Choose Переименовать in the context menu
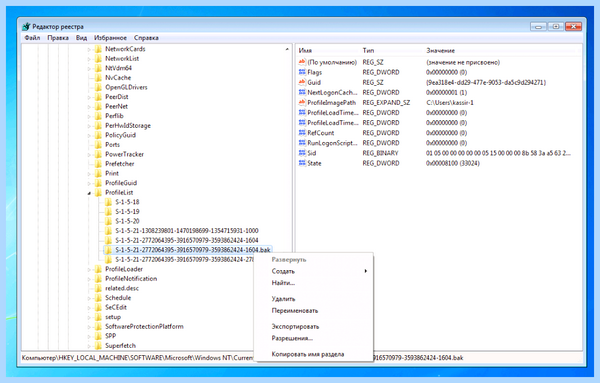 (x=295, y=311)
